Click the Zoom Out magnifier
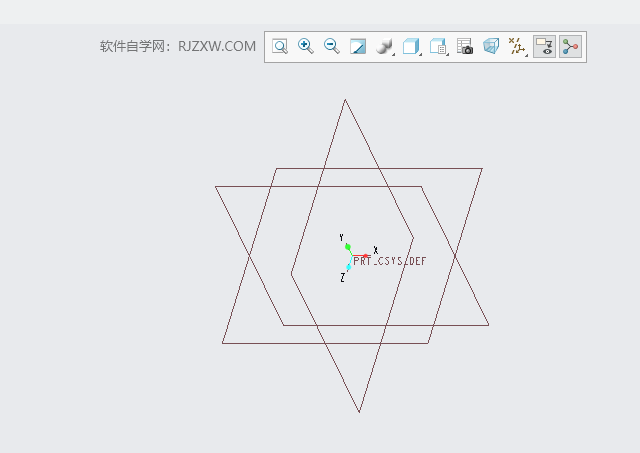640x453 pixels. (x=332, y=46)
